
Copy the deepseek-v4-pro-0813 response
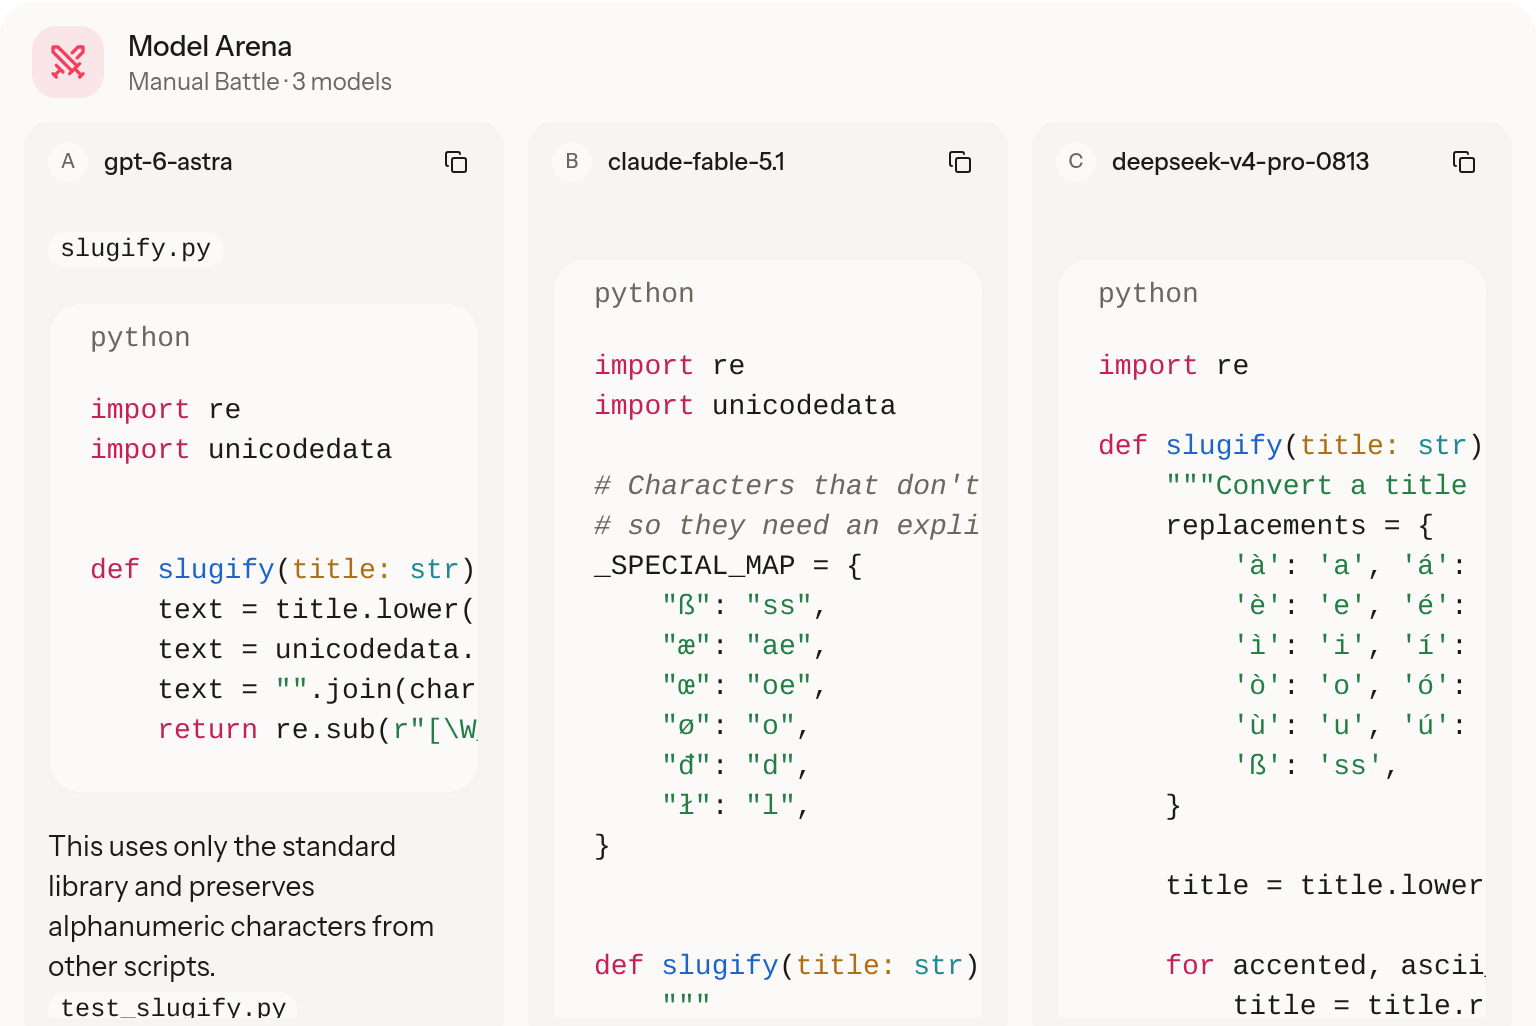point(1464,162)
